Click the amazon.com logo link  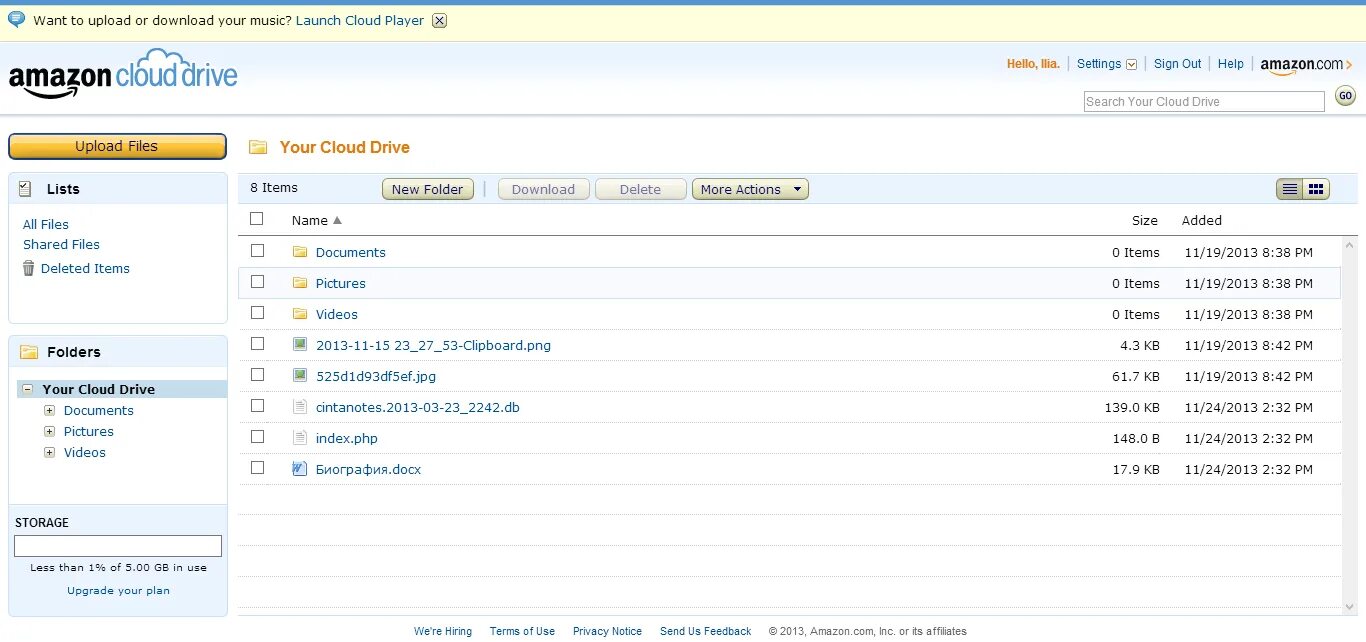click(1305, 65)
